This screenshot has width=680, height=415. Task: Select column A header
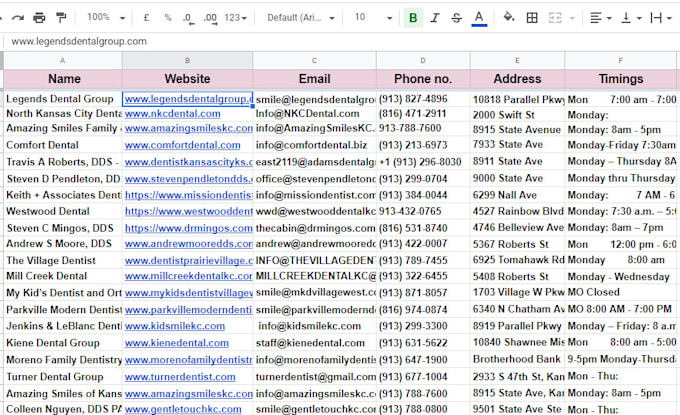(63, 61)
